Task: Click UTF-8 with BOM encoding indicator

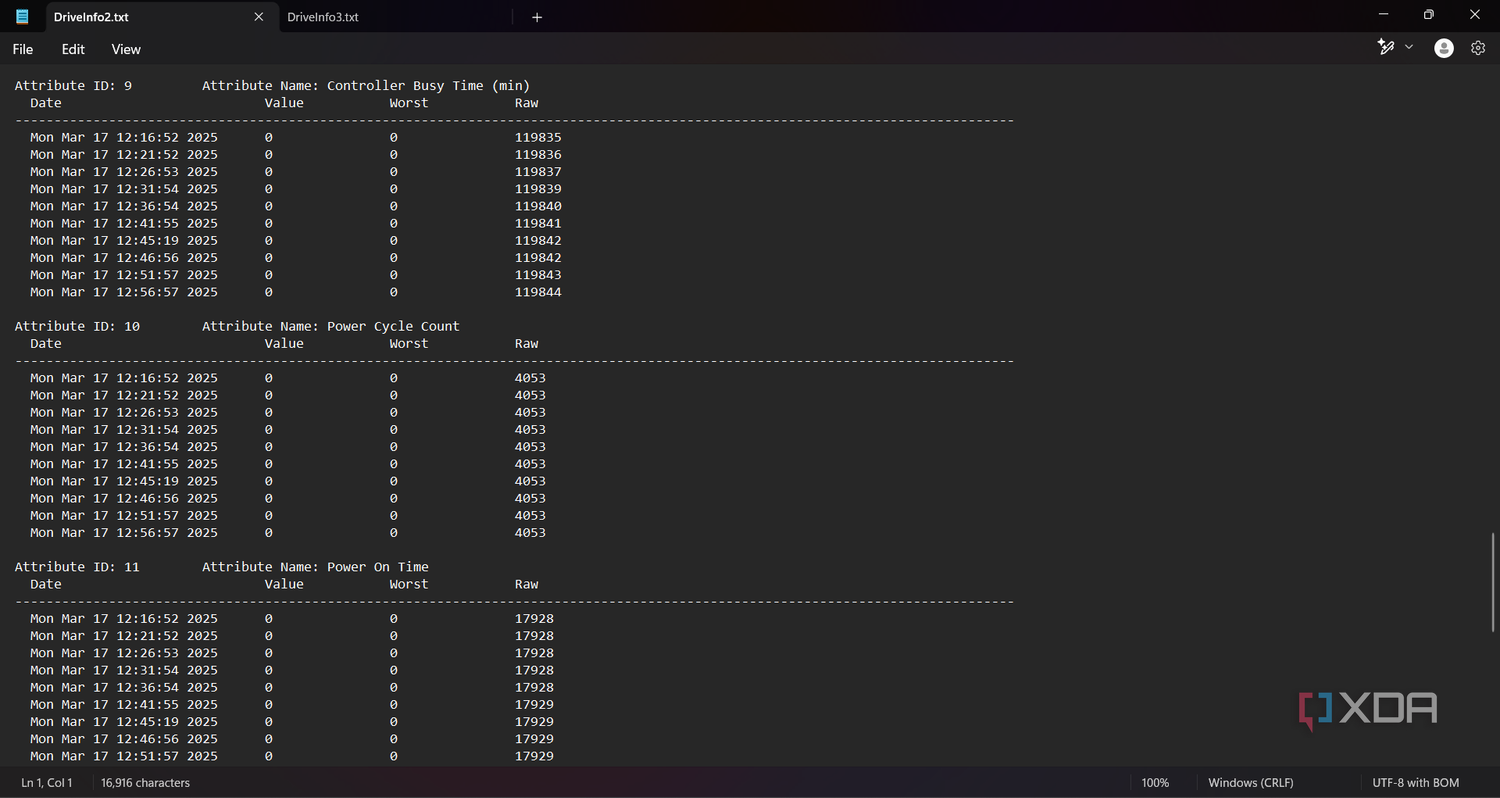Action: tap(1416, 783)
